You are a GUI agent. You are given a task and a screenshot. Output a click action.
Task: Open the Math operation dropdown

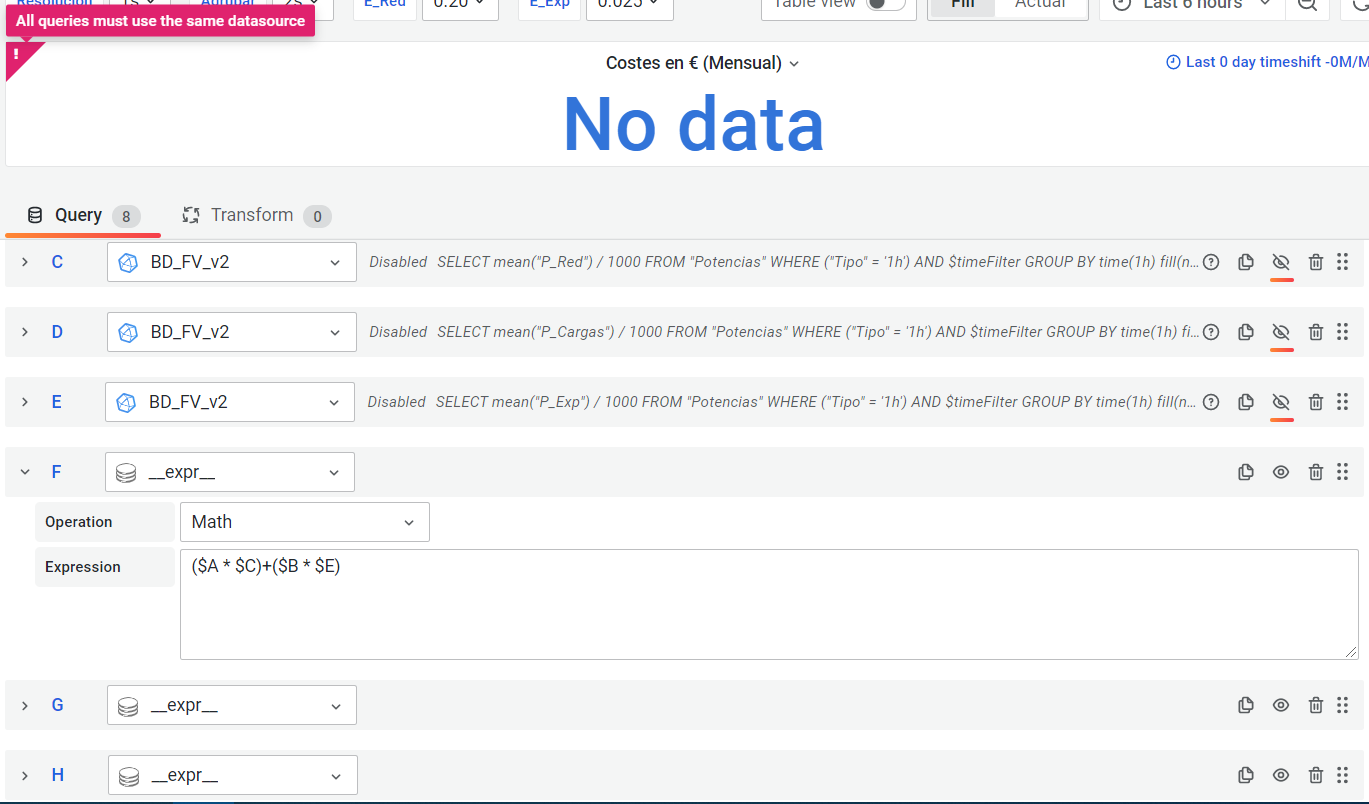305,522
